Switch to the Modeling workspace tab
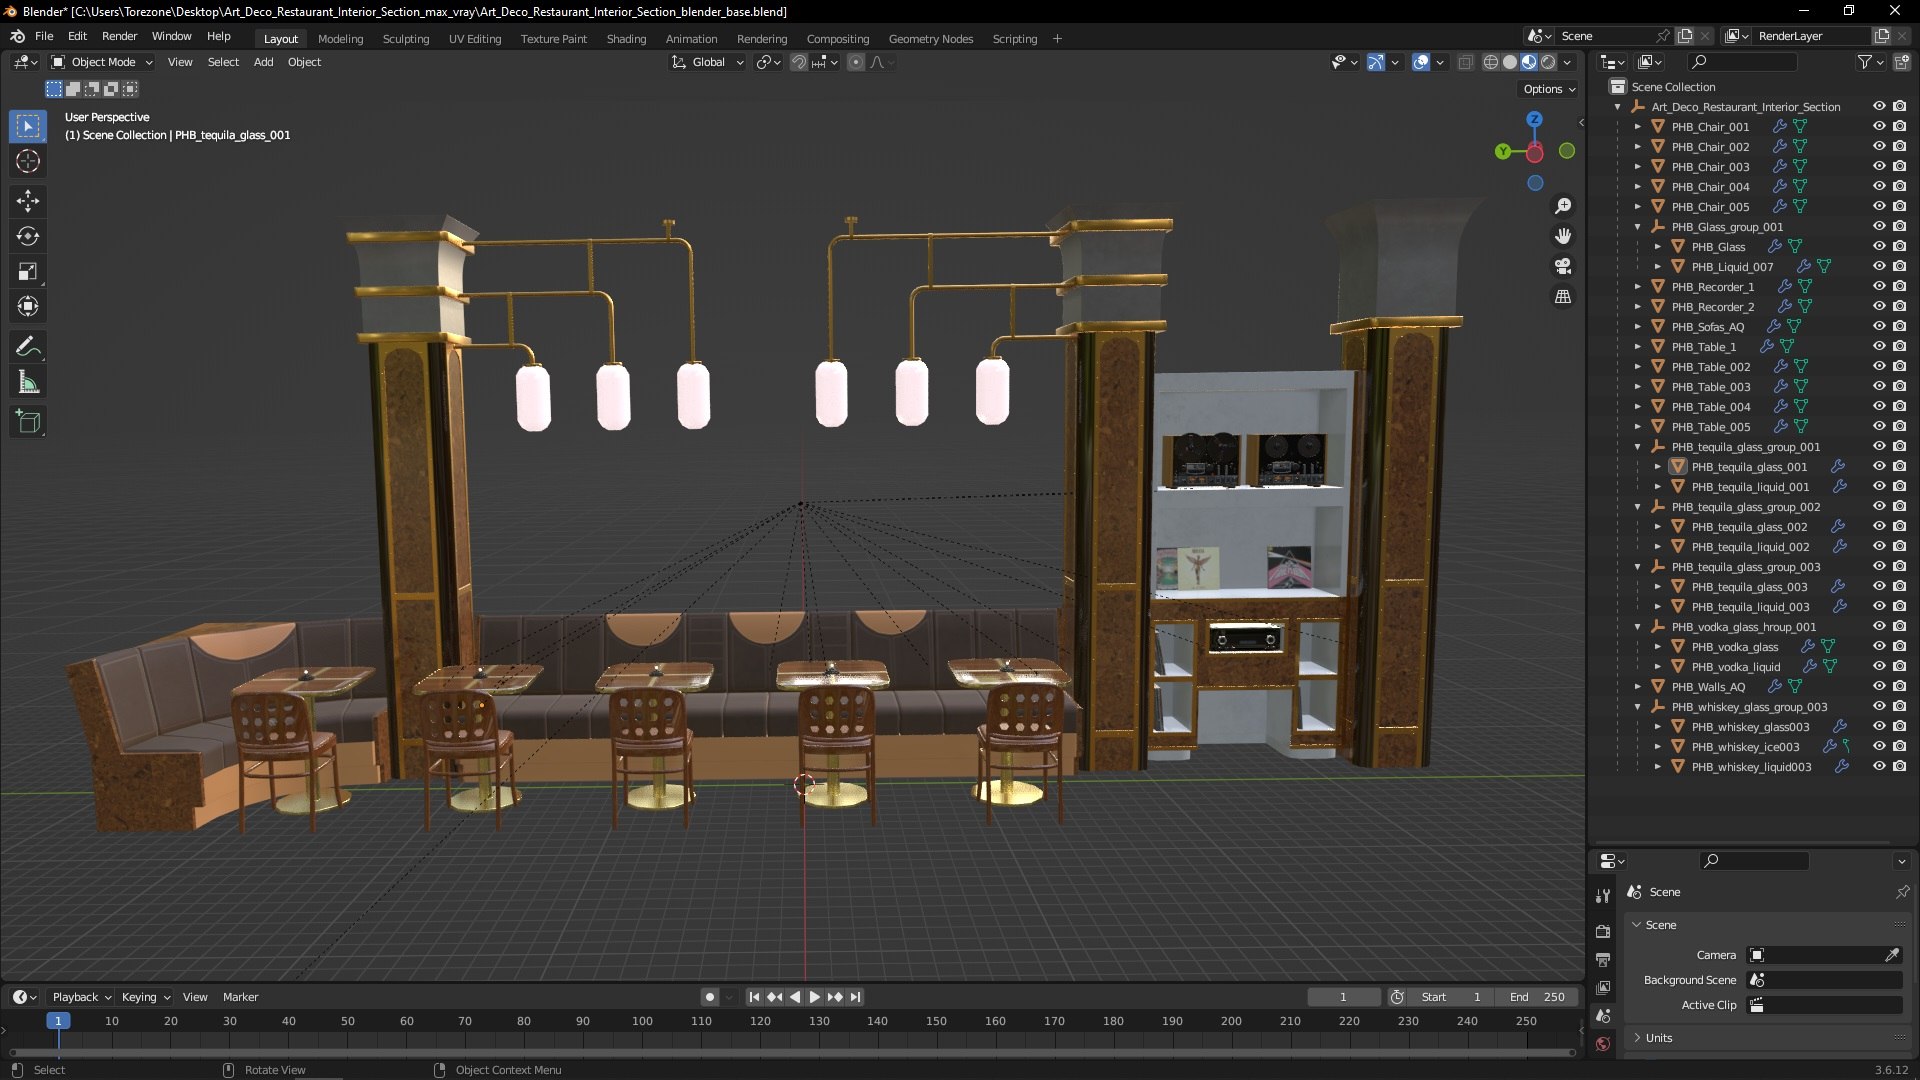Screen dimensions: 1920x1080 340,39
